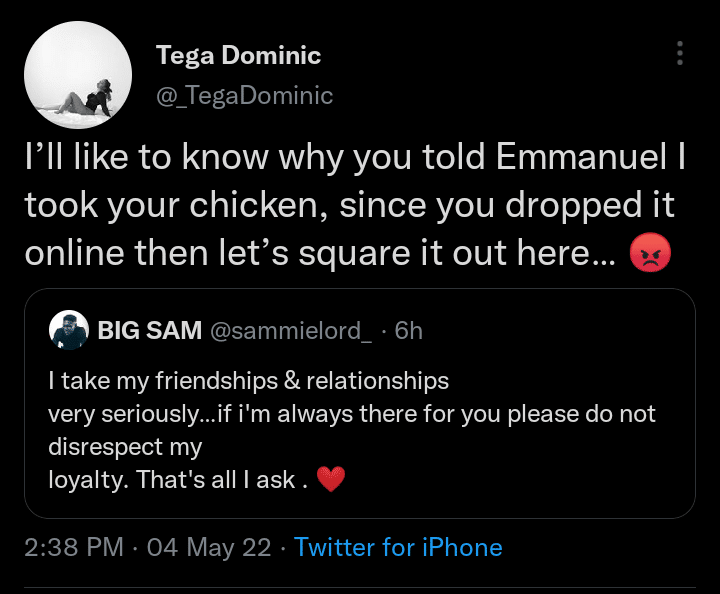Viewport: 720px width, 594px height.
Task: Click the "disrespect my" line in quoted tweet
Action: coord(125,446)
